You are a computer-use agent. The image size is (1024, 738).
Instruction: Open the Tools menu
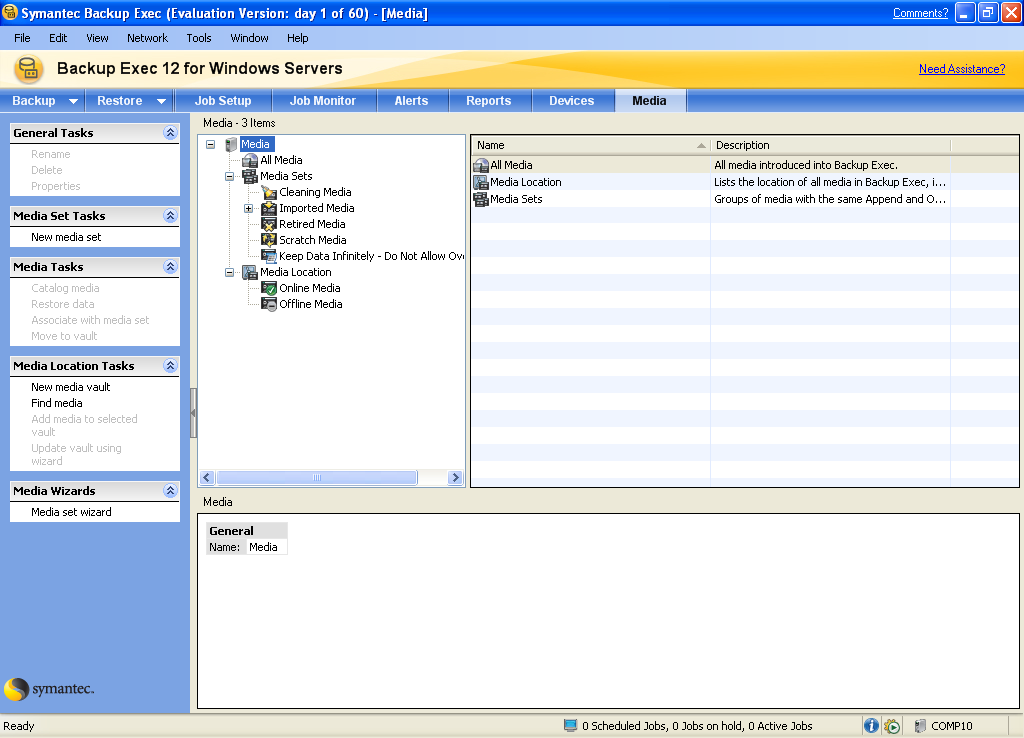click(199, 38)
